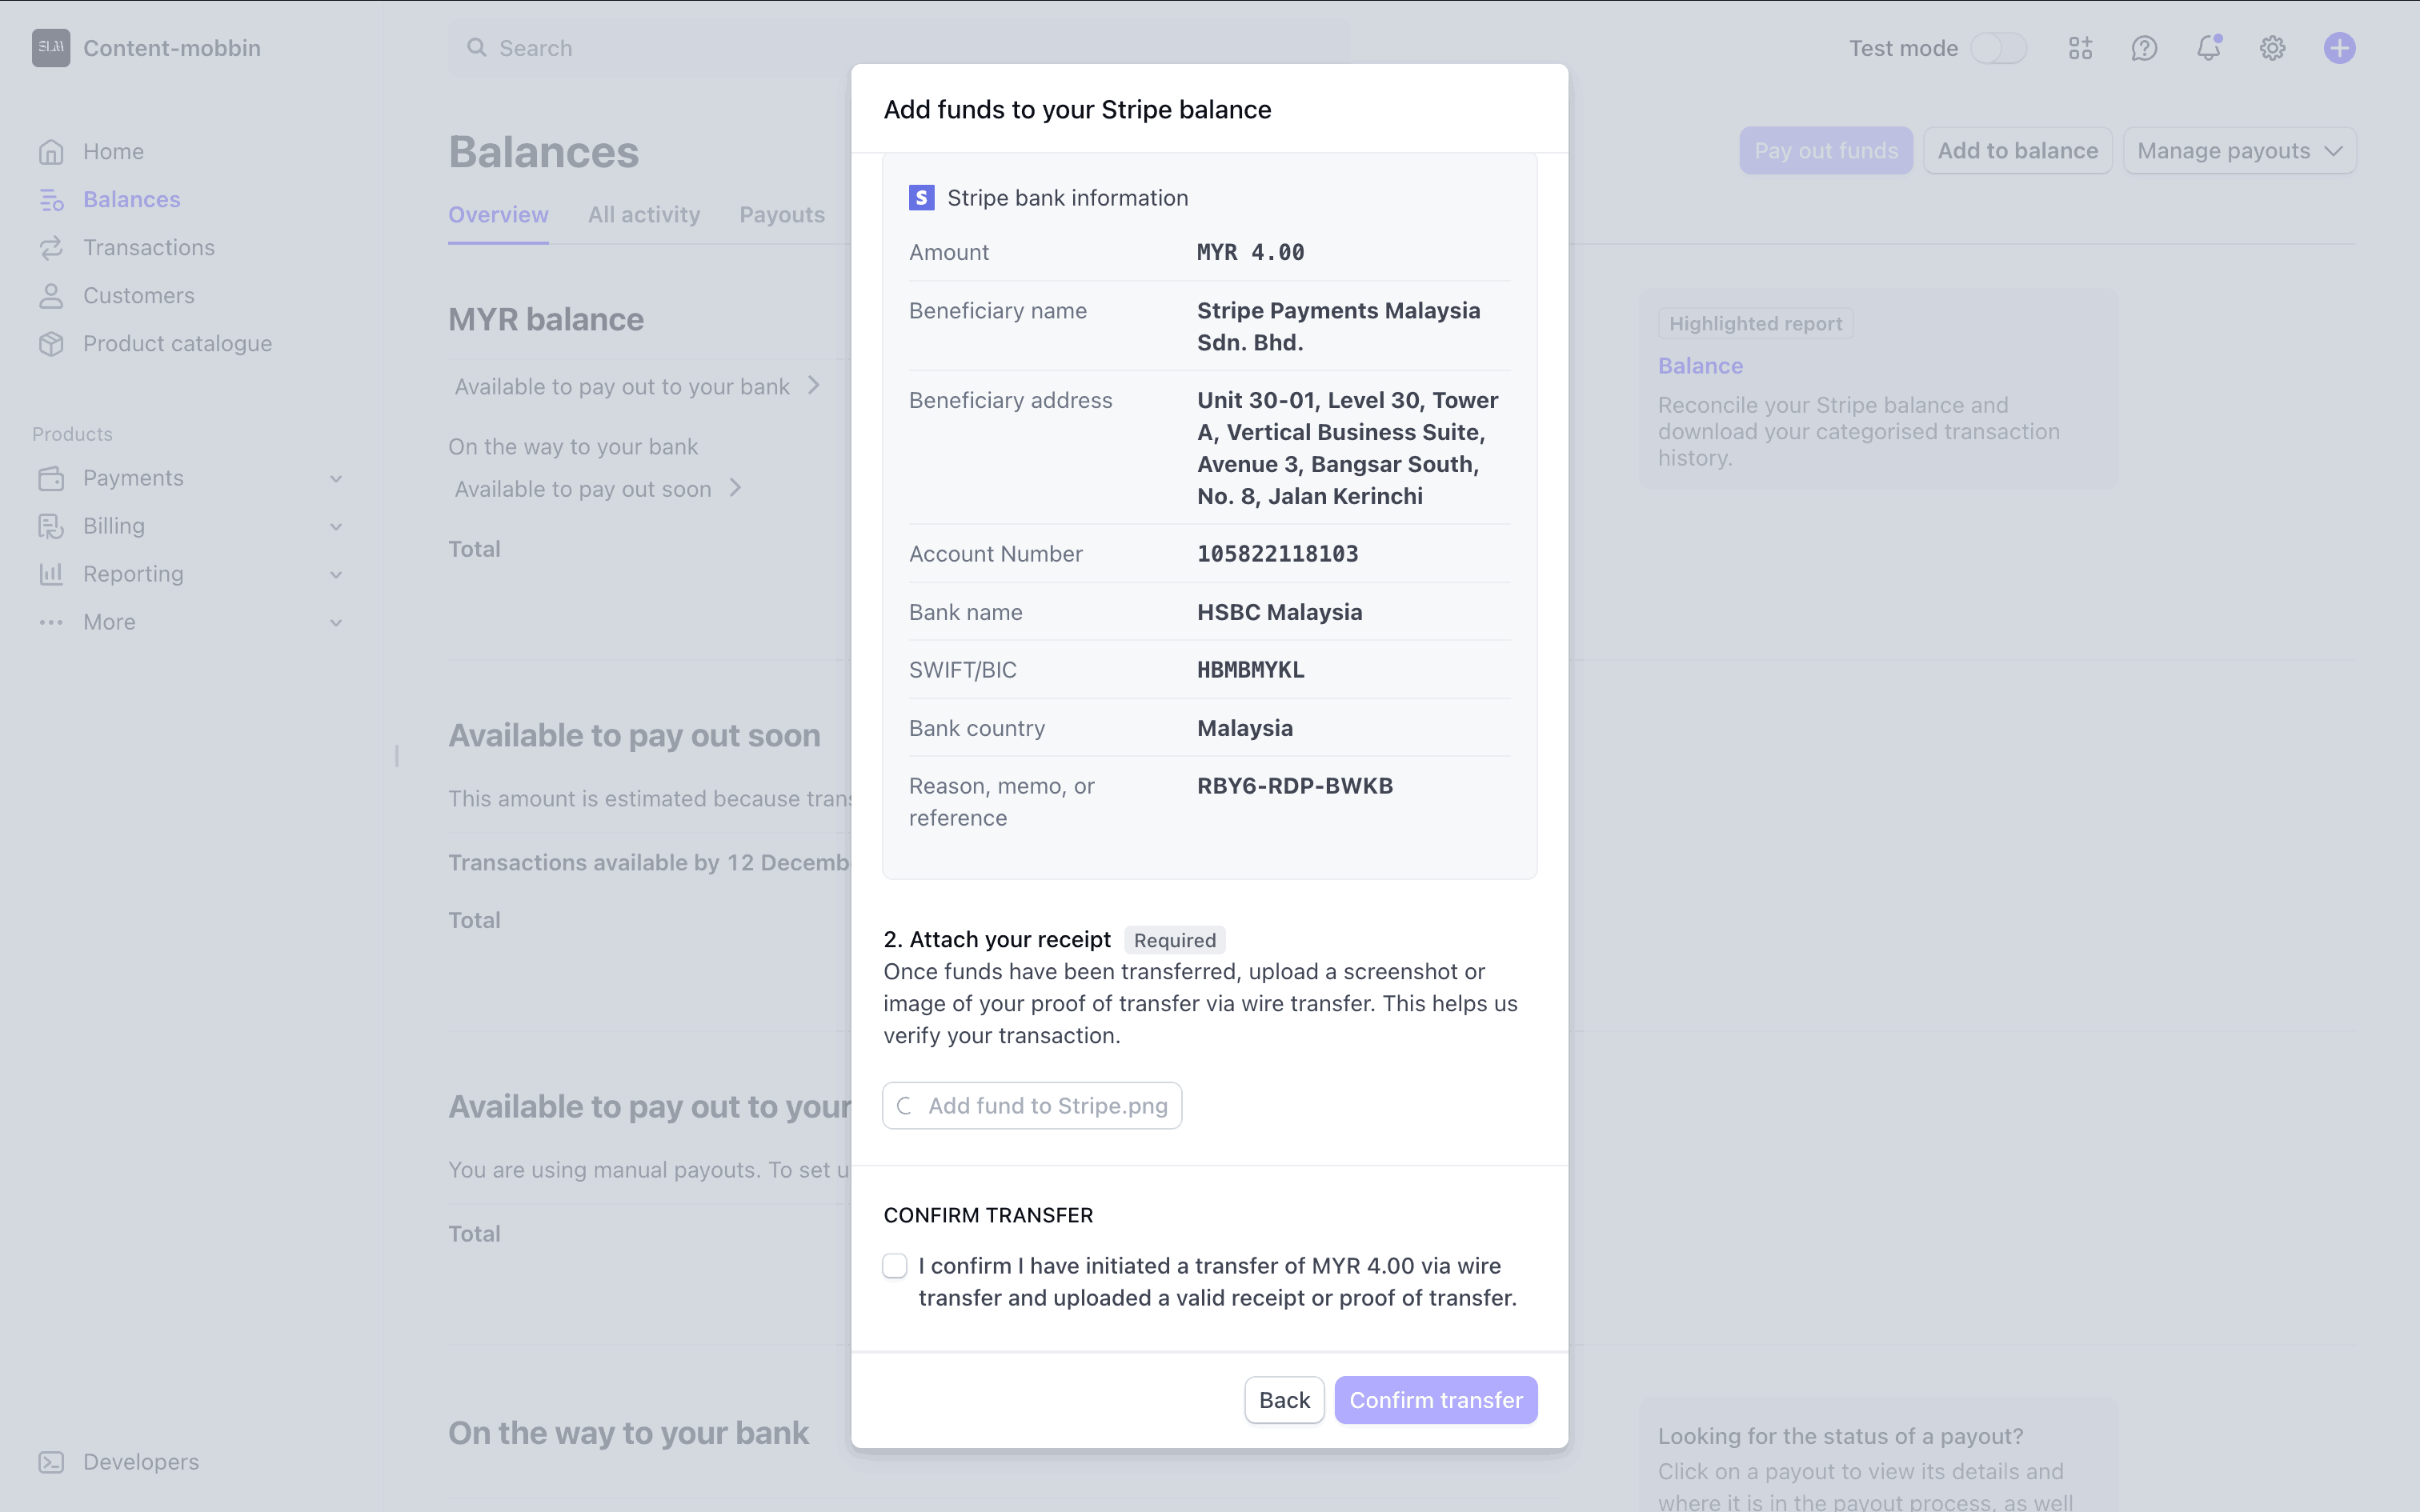
Task: Open the Manage payouts dropdown
Action: pos(2239,151)
